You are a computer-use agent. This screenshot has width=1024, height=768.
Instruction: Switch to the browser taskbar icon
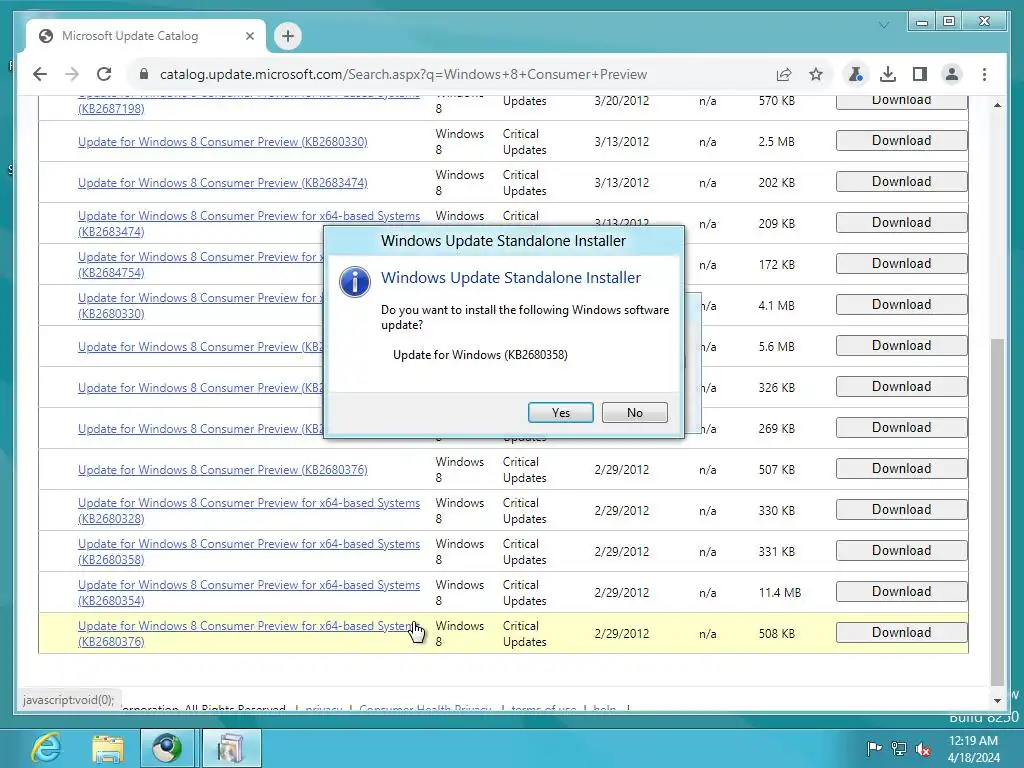point(167,748)
